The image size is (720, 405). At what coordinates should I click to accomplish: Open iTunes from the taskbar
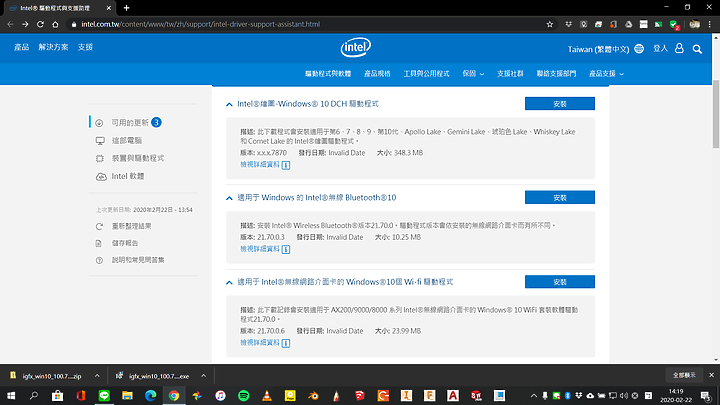tap(220, 395)
